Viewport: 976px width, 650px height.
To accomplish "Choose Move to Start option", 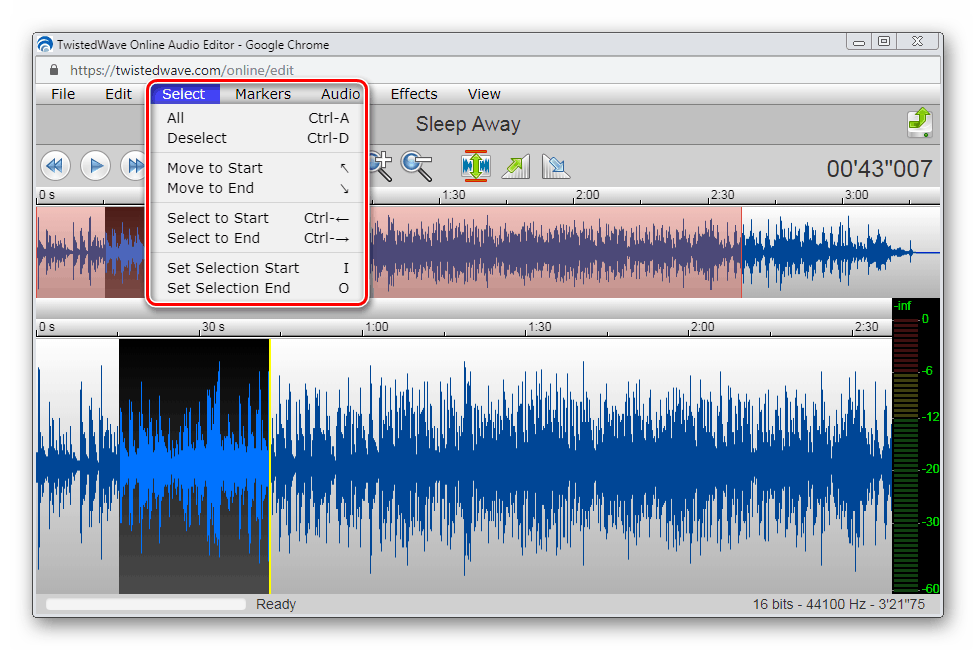I will (215, 168).
